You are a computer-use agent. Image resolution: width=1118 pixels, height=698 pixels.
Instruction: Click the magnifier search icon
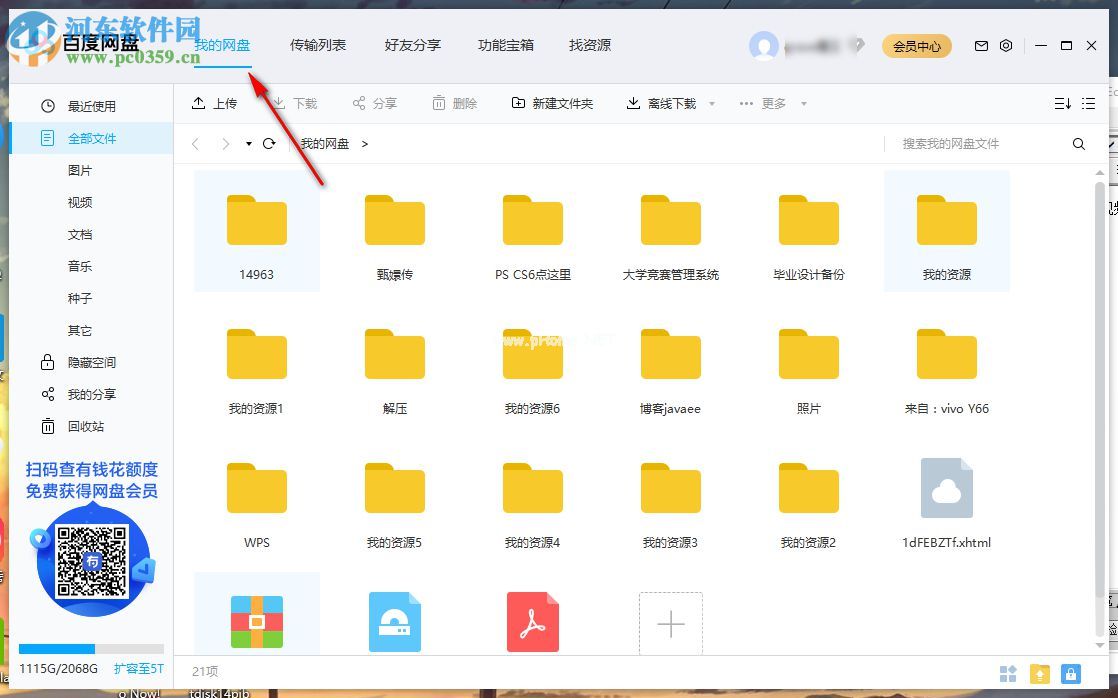(x=1079, y=144)
